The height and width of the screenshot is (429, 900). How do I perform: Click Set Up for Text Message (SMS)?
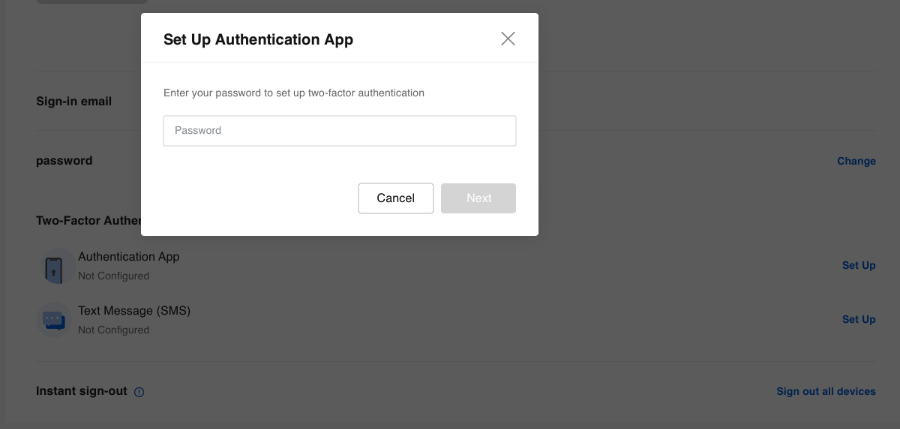[858, 319]
